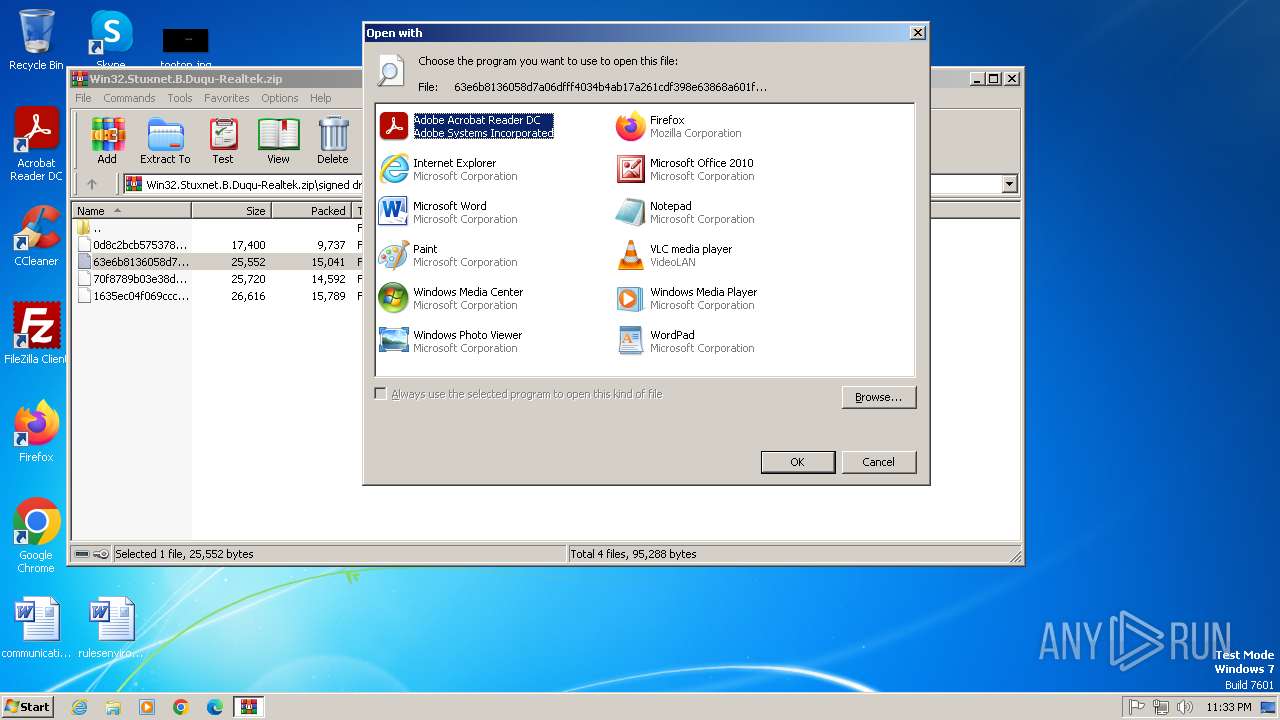Toggle Always use selected program checkbox
The height and width of the screenshot is (720, 1280).
(380, 394)
